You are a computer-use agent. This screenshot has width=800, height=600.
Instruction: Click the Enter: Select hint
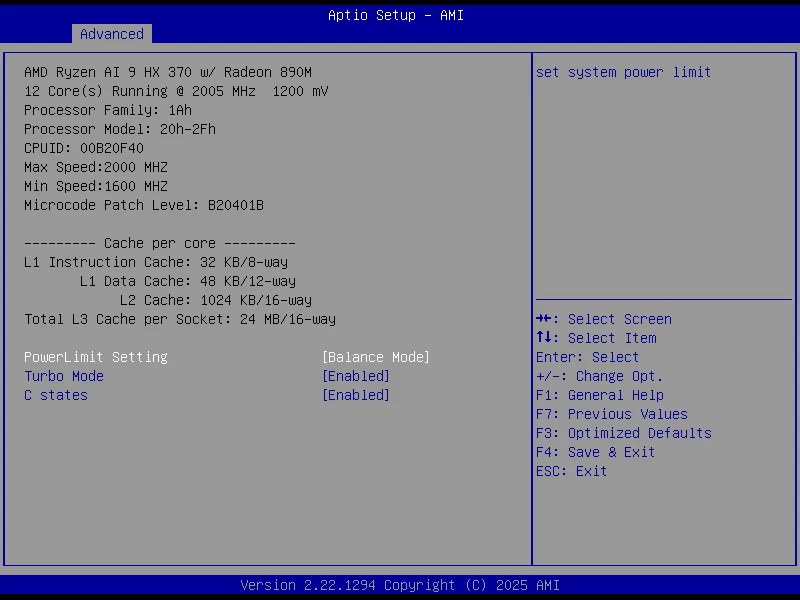click(587, 357)
